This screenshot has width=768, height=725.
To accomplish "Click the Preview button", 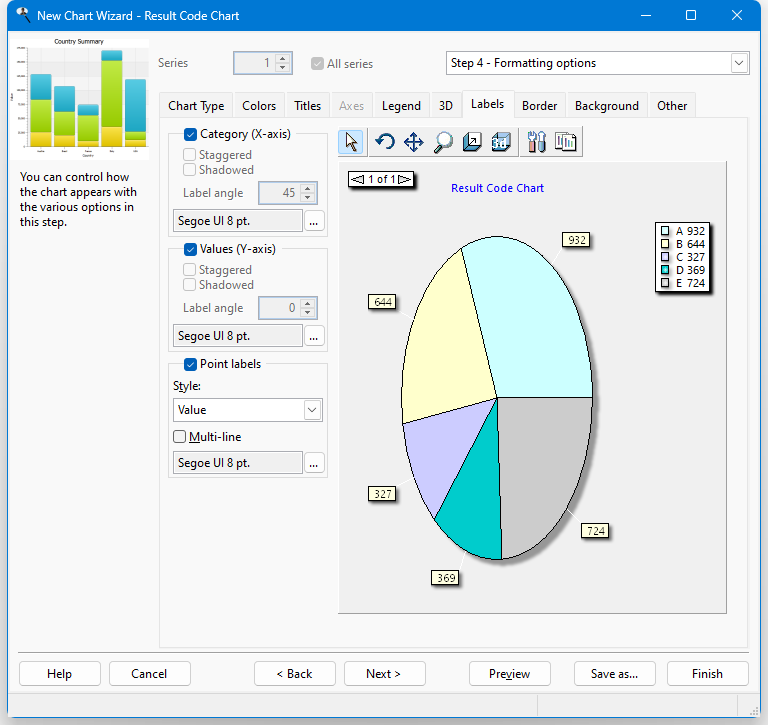I will [510, 674].
